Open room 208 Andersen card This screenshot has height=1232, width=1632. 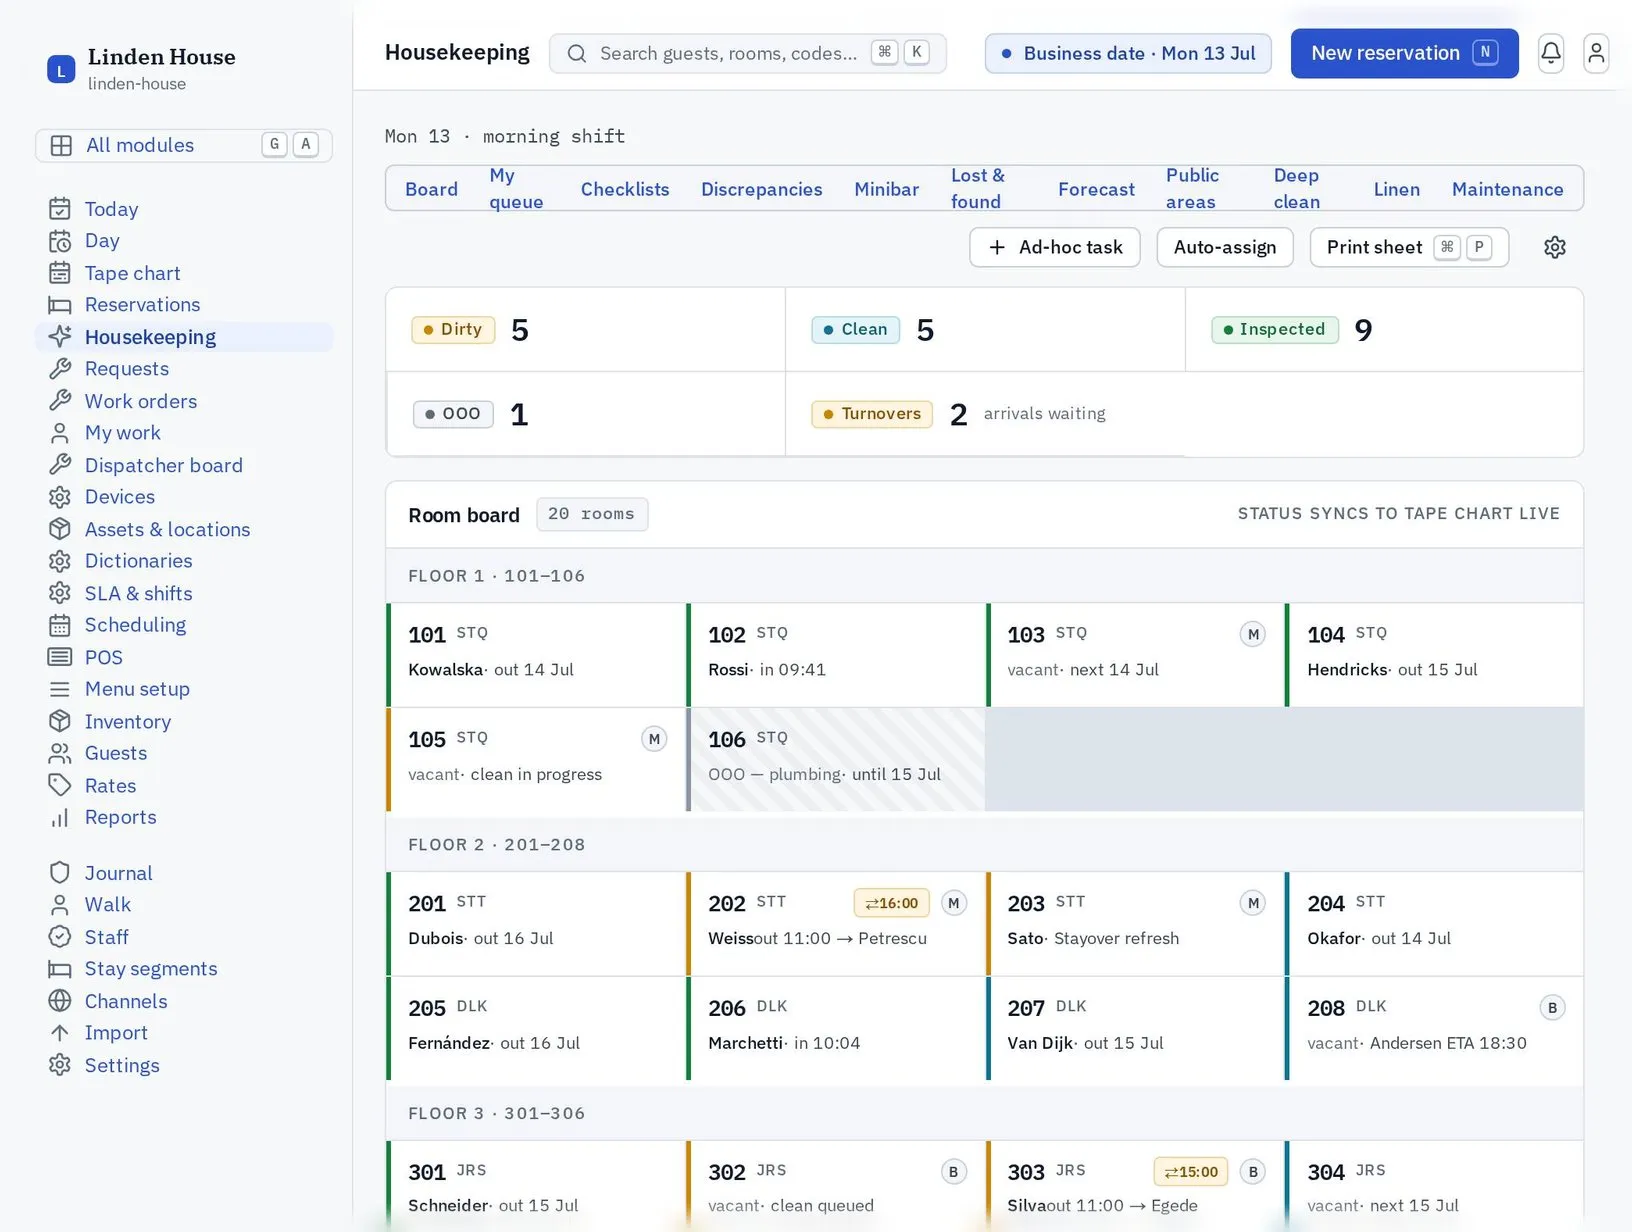(1434, 1029)
